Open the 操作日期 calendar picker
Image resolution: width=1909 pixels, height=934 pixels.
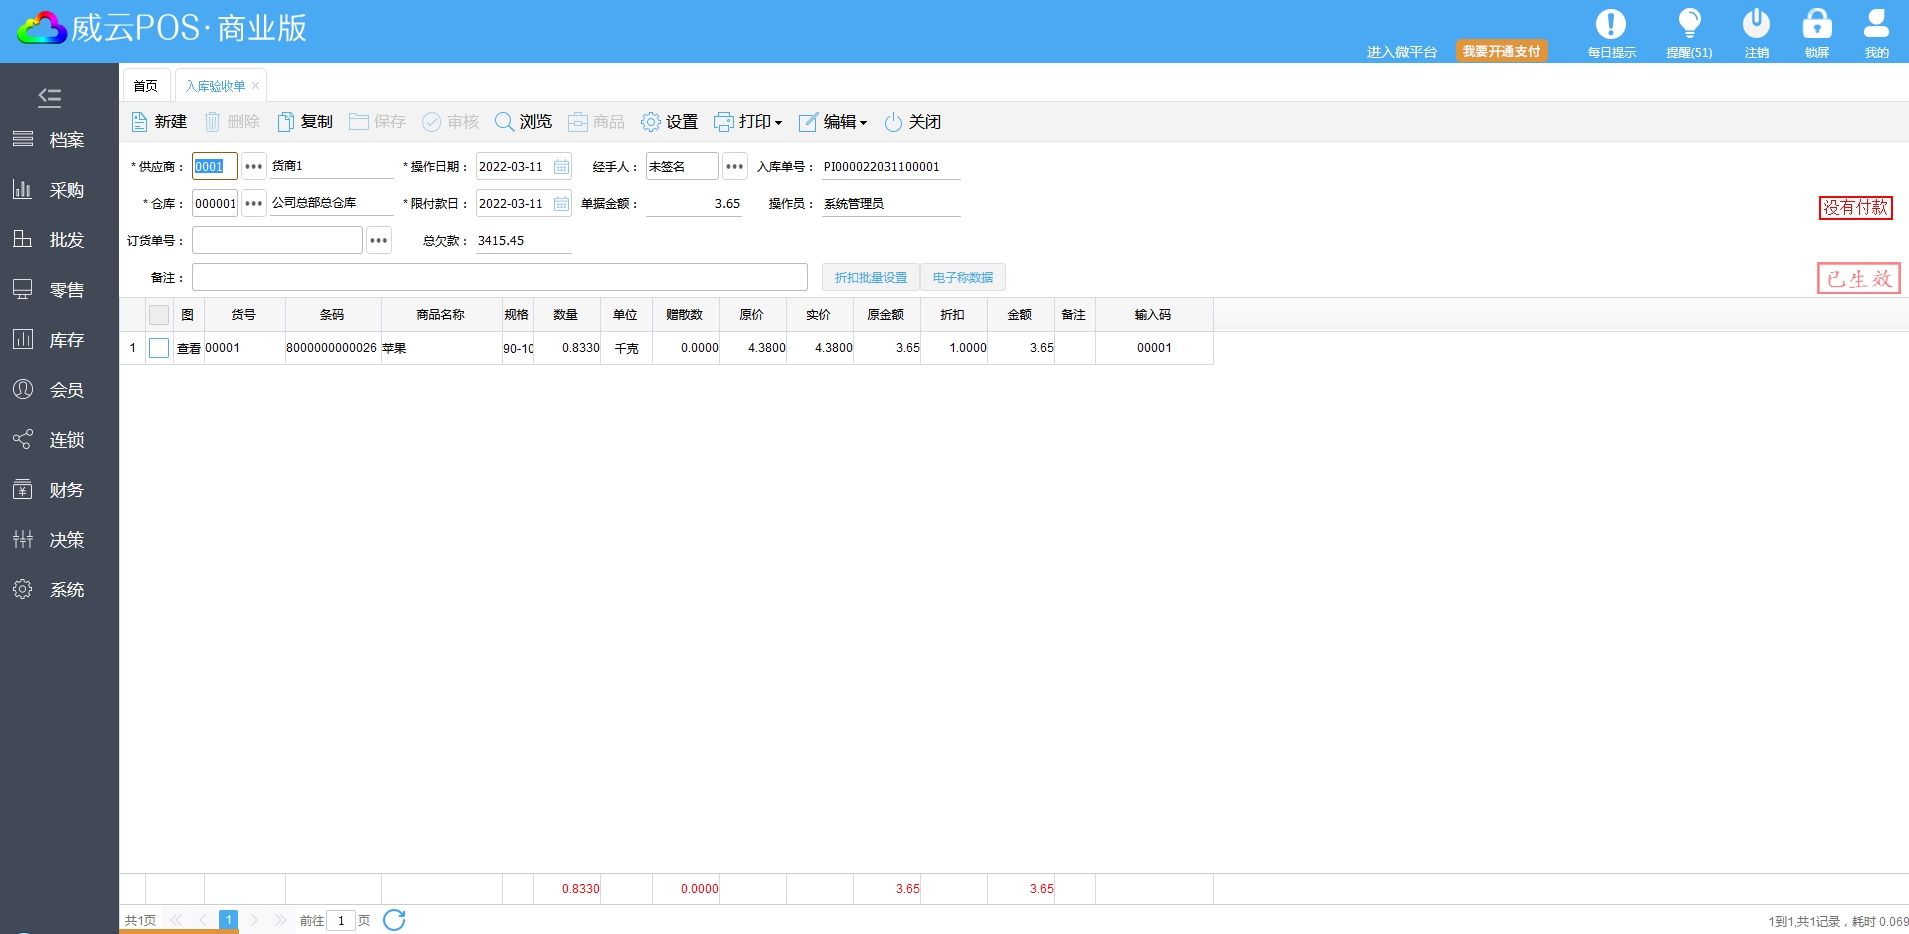point(561,167)
